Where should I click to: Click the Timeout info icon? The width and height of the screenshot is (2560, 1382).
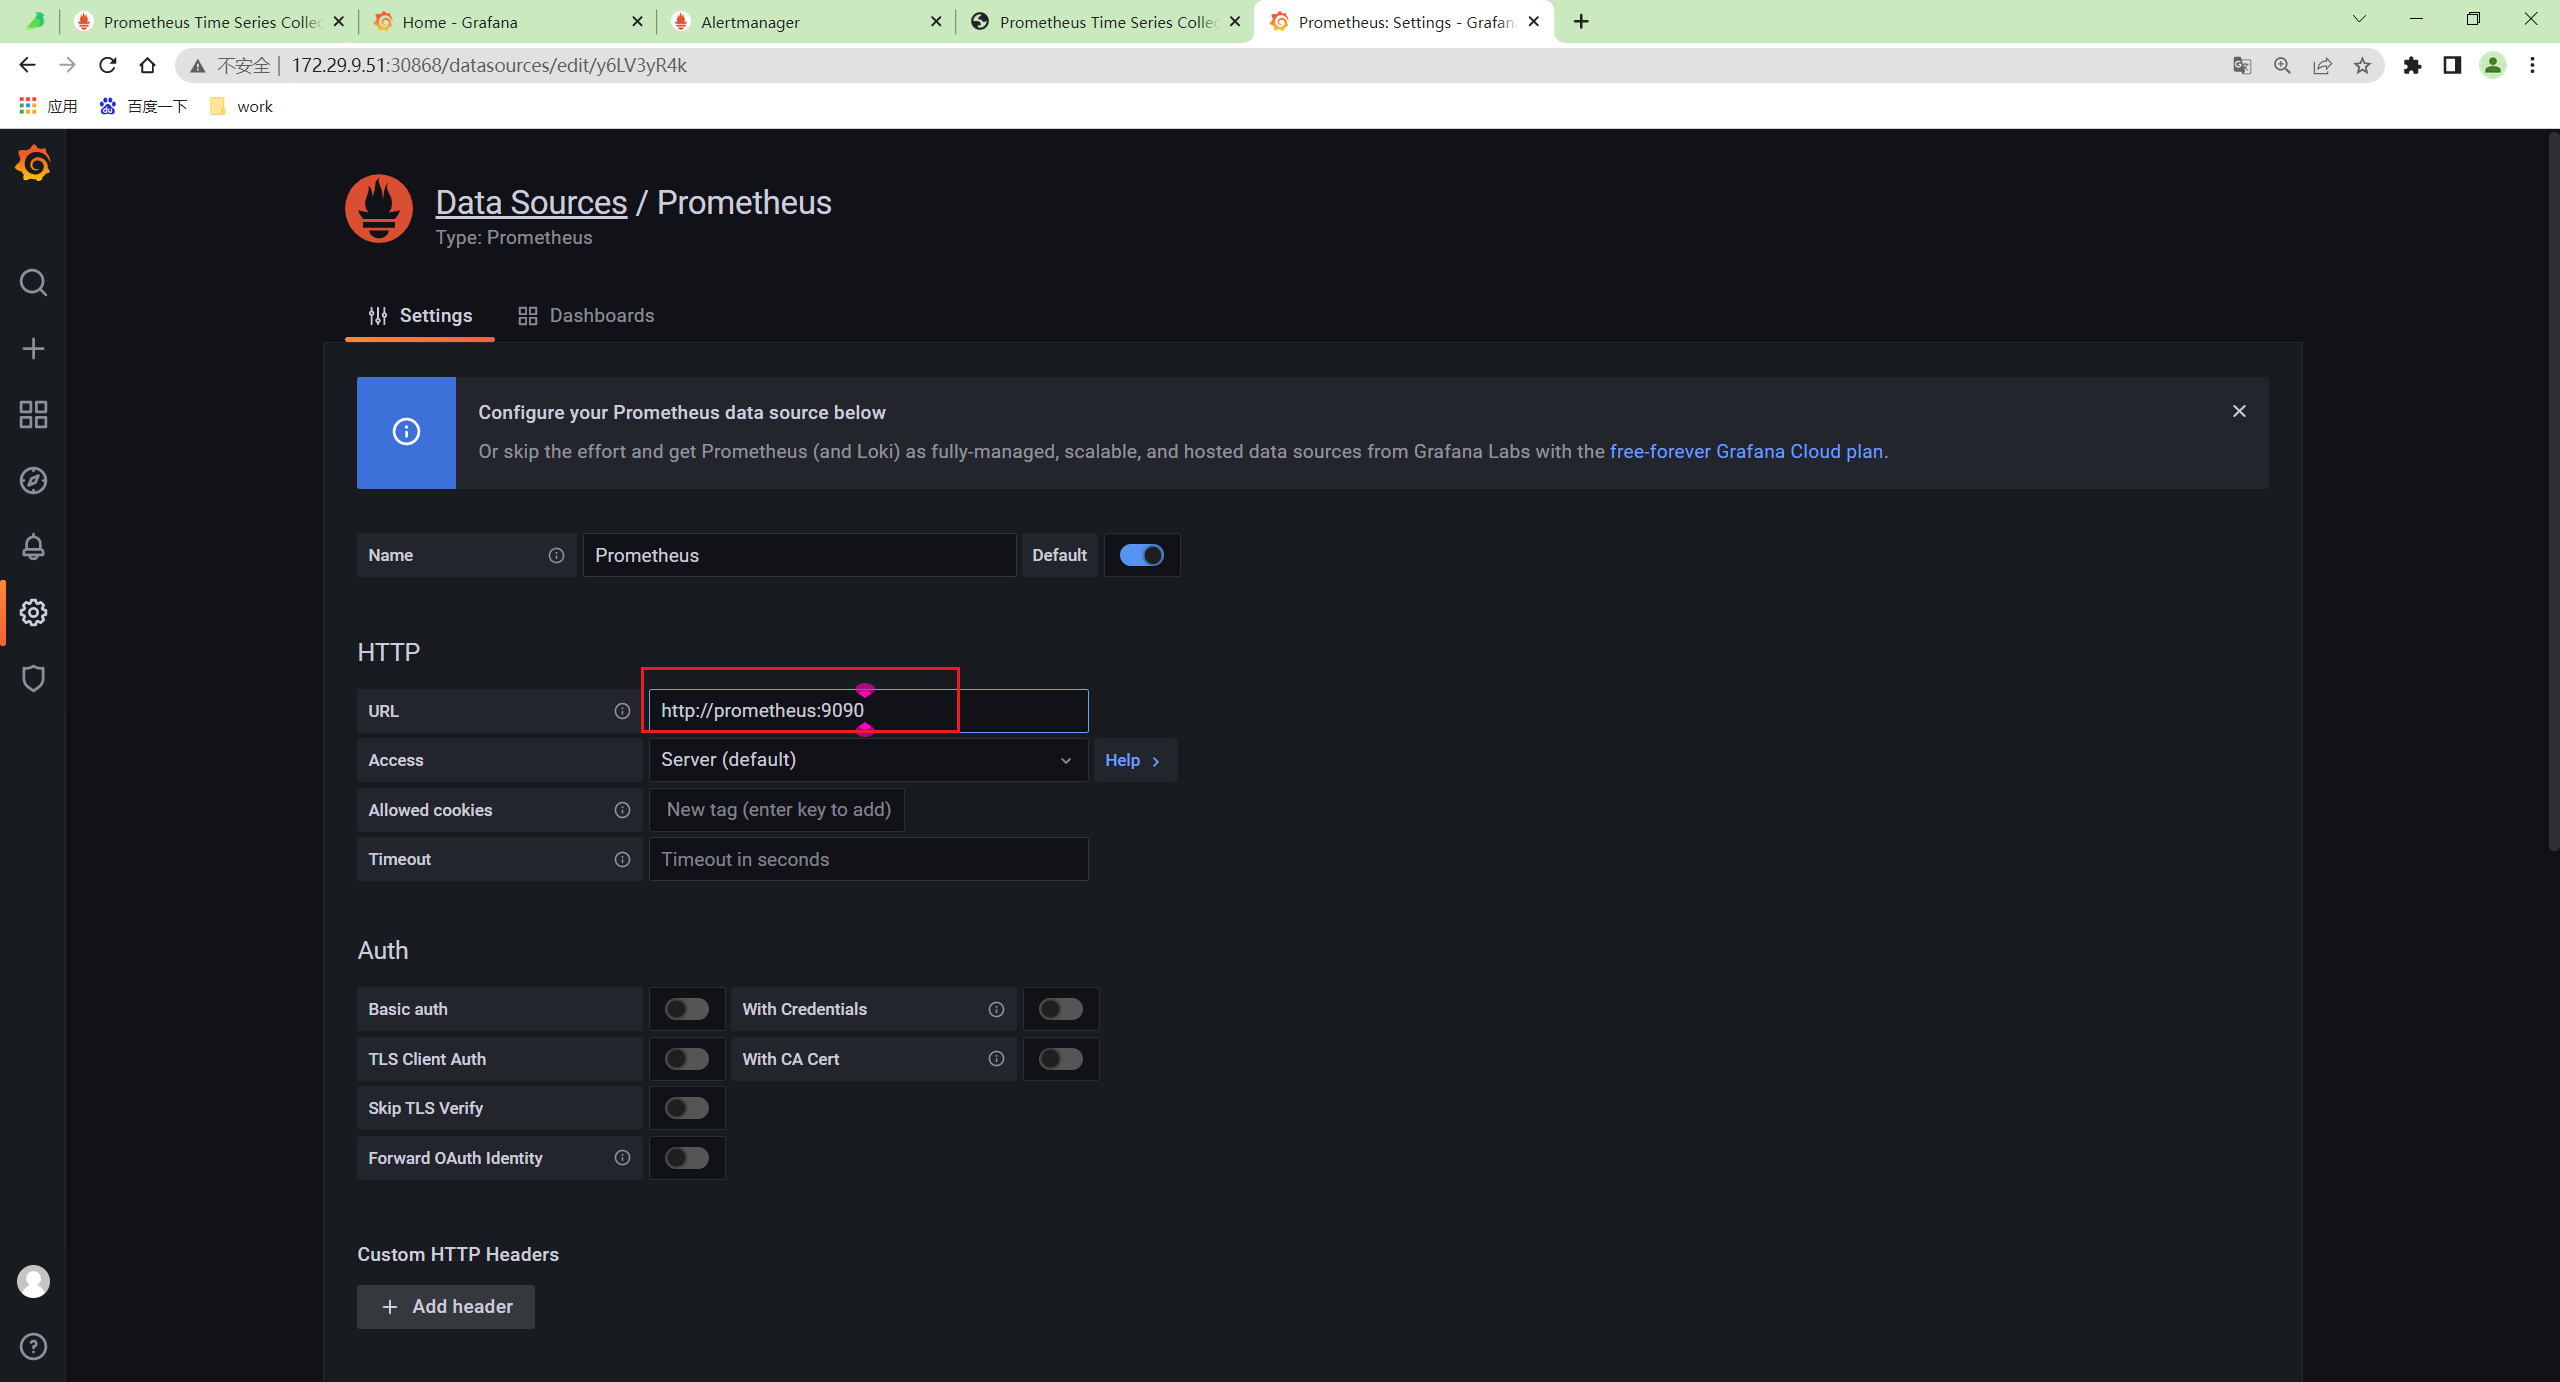[x=622, y=860]
